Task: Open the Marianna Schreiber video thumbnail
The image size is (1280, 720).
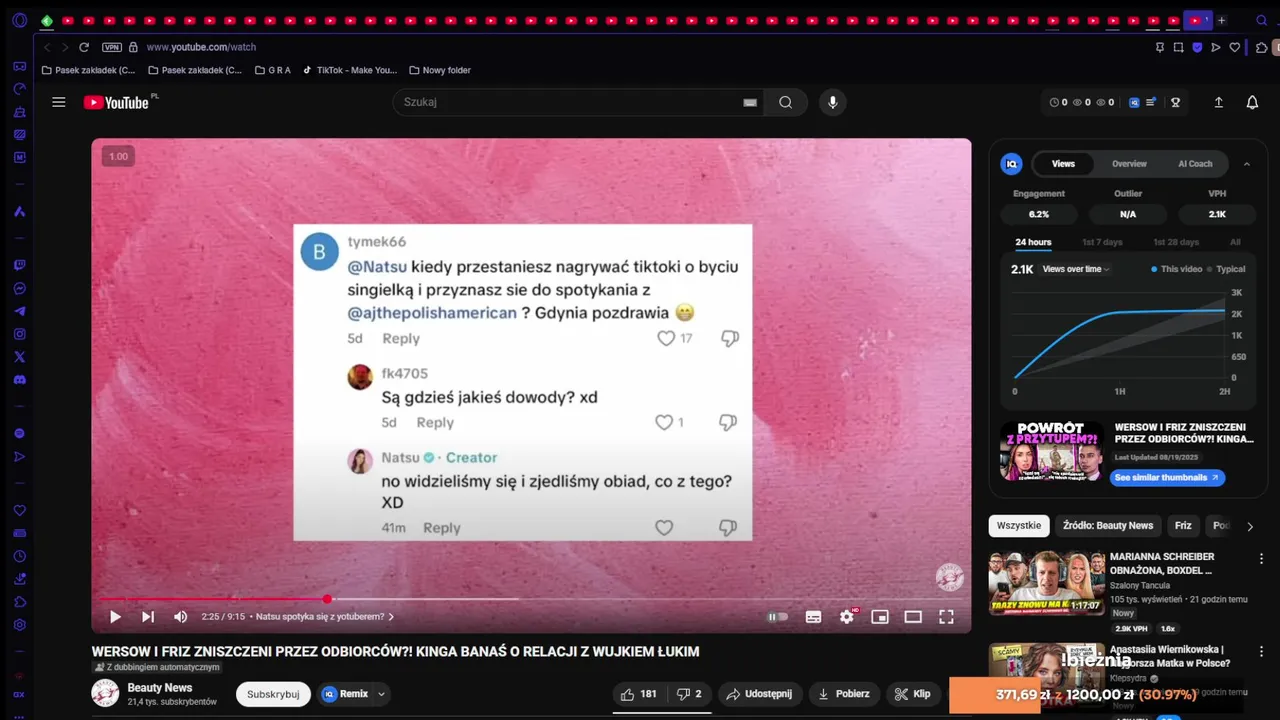Action: tap(1046, 583)
